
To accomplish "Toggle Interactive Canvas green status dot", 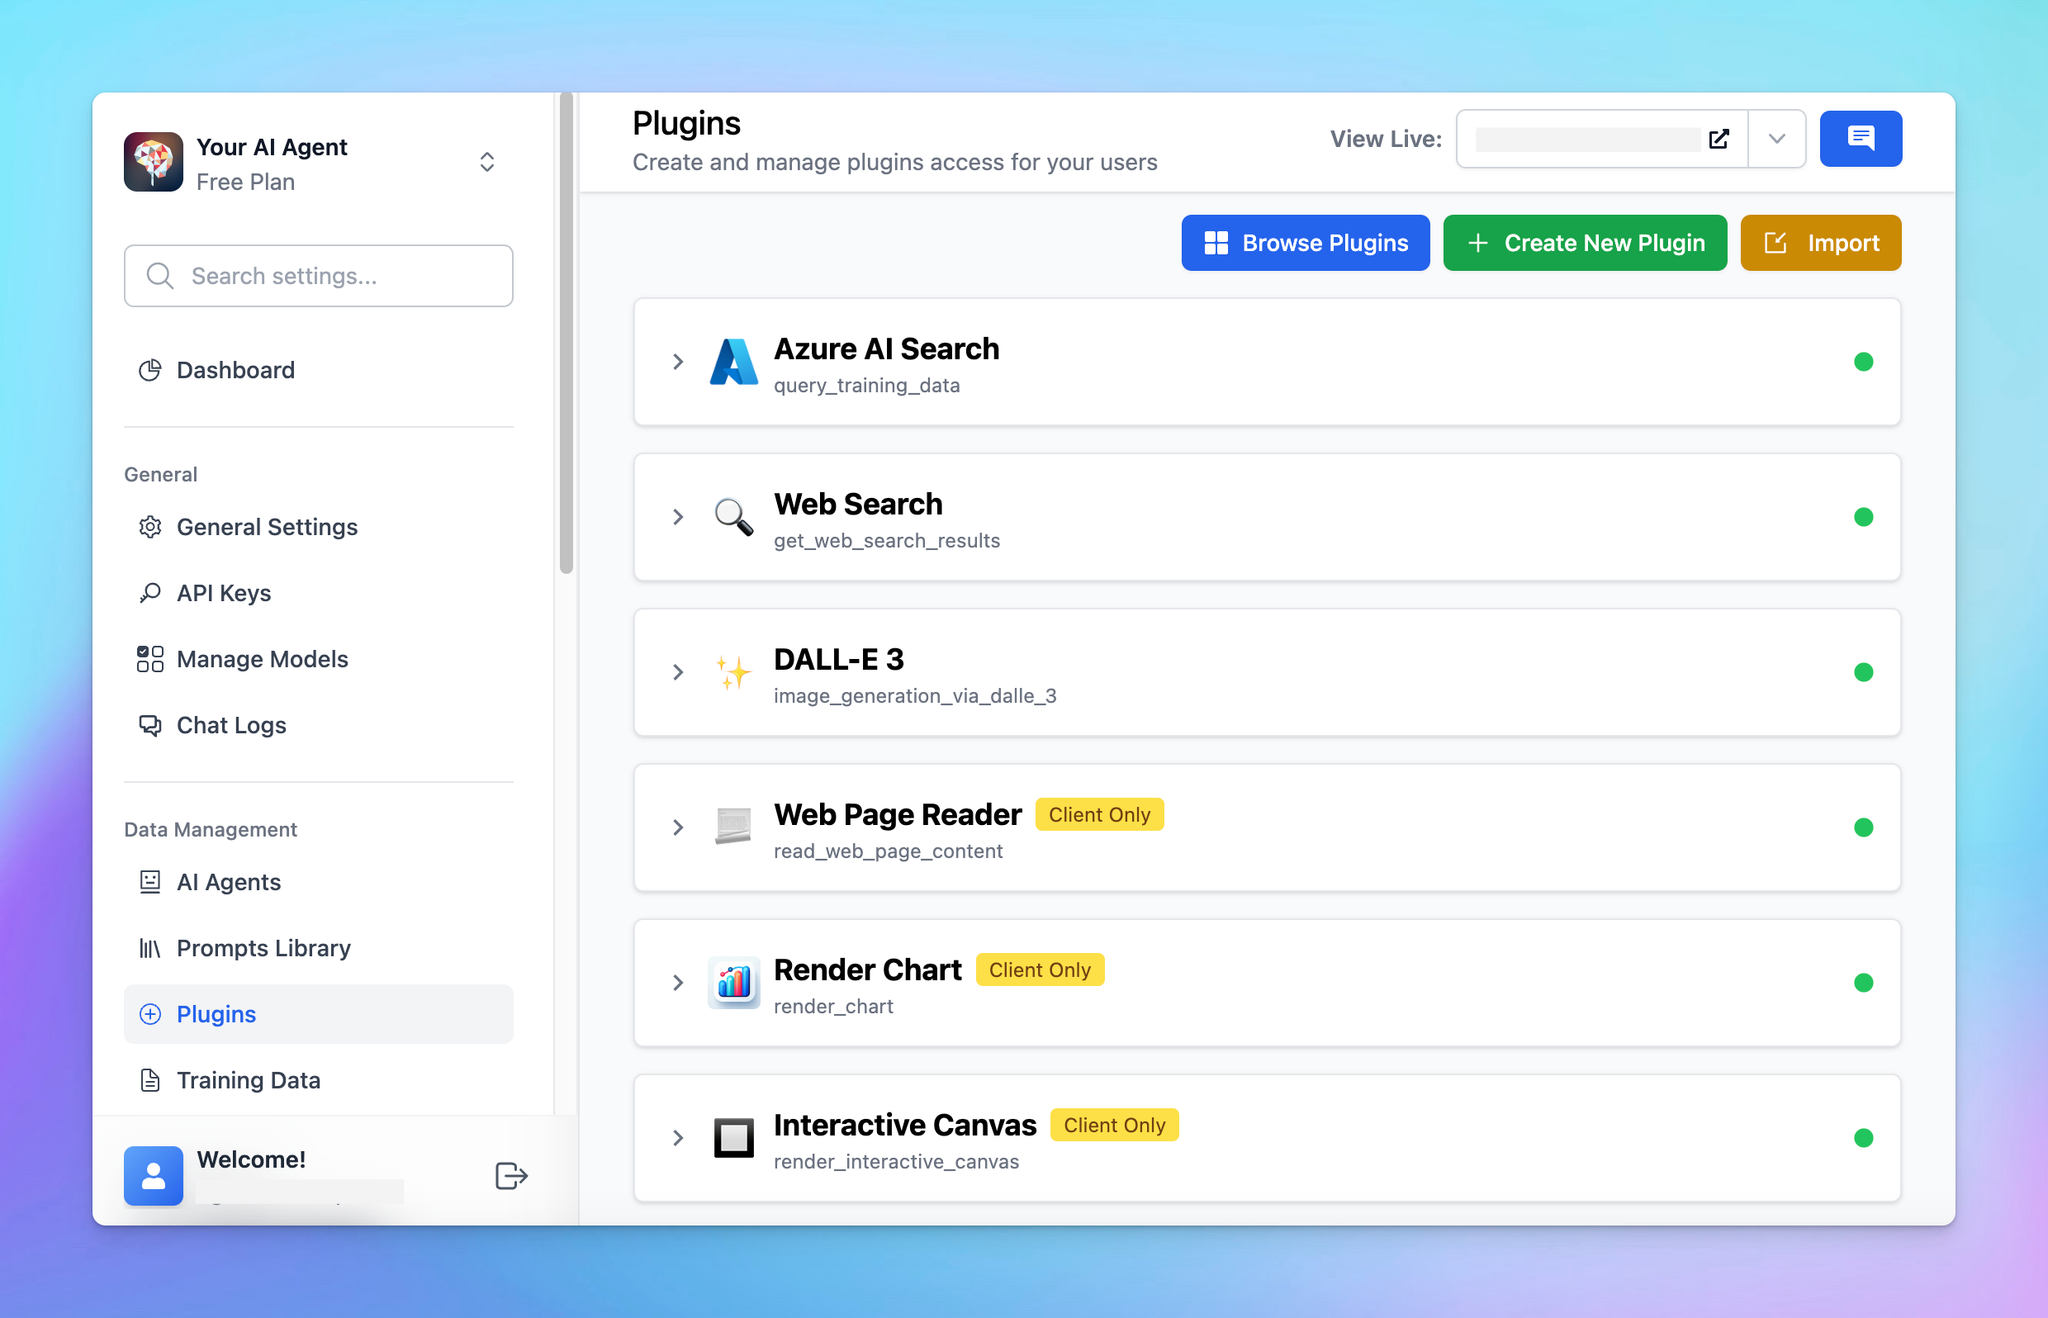I will [x=1863, y=1137].
